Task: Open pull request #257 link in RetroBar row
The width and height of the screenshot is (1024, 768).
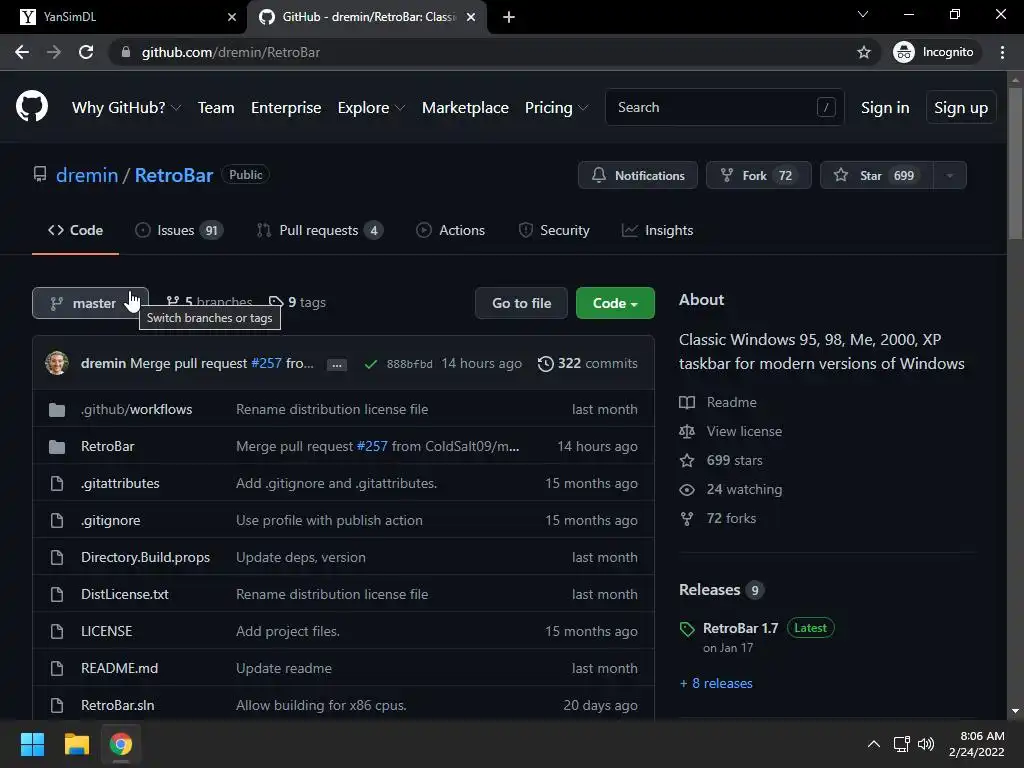Action: [x=372, y=447]
